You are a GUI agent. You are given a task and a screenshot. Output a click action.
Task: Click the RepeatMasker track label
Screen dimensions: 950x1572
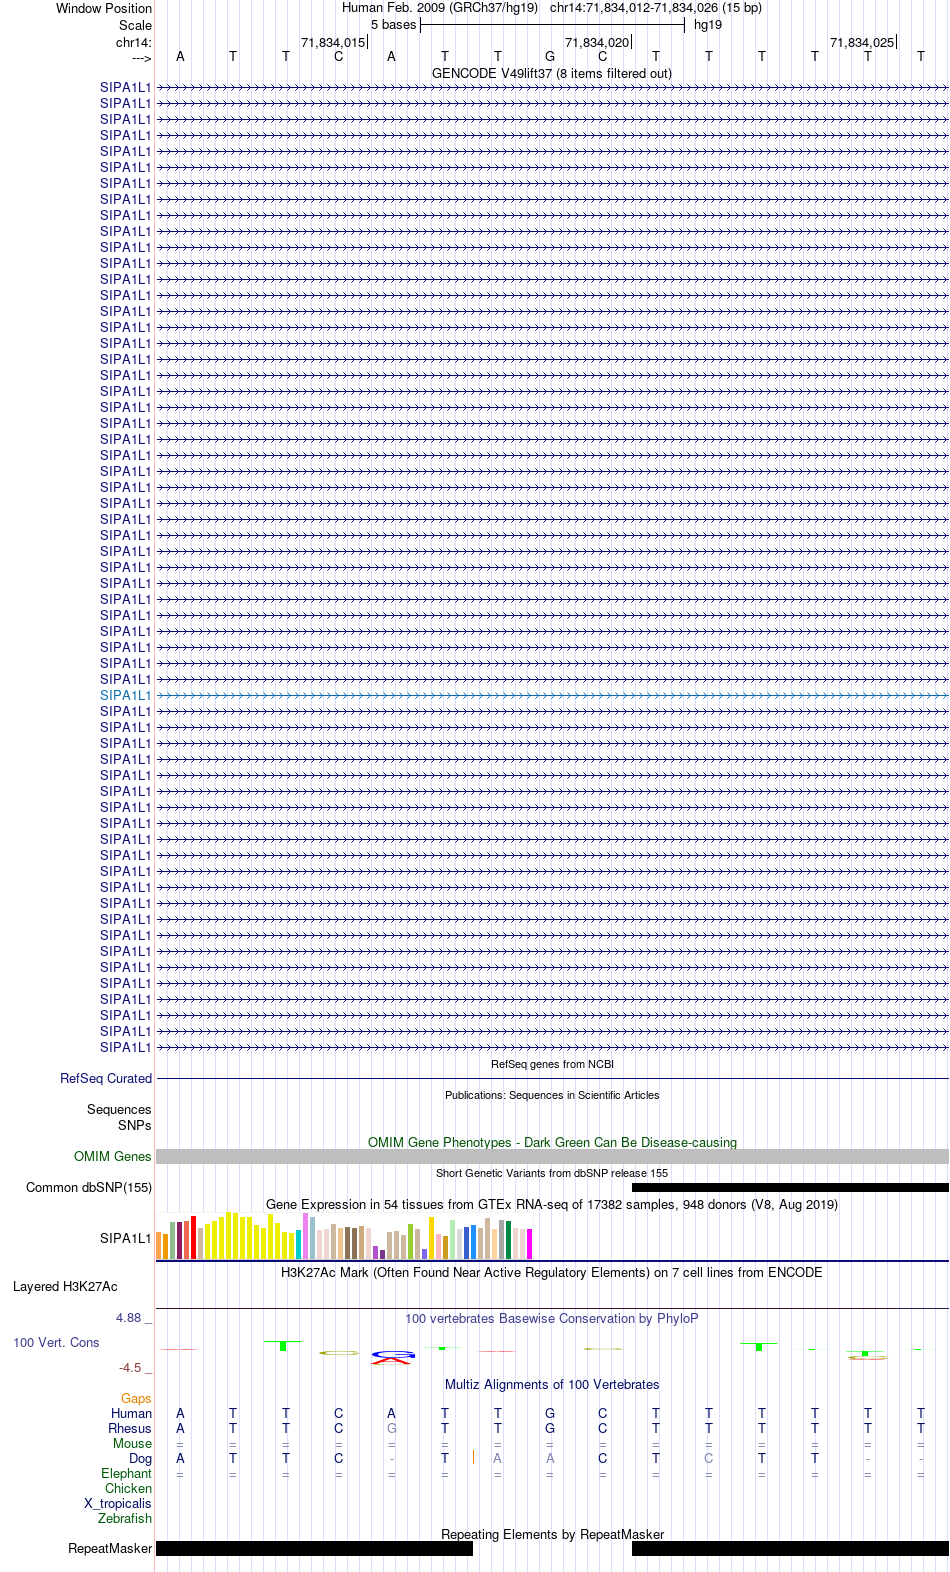[110, 1548]
